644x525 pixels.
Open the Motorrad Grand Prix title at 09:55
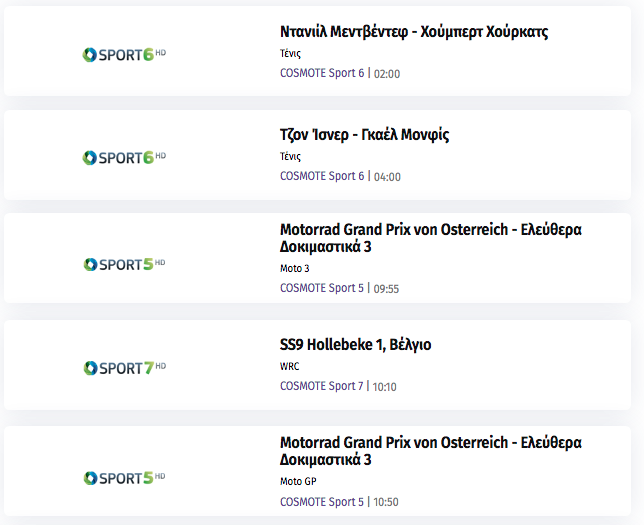tap(430, 238)
